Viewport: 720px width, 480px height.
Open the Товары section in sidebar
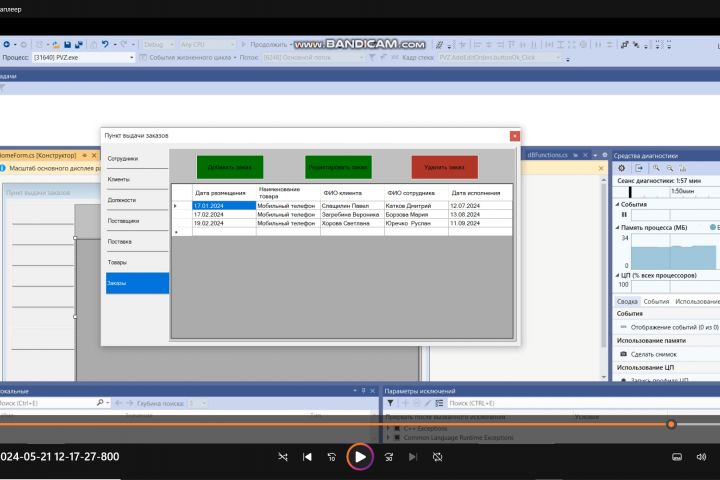137,262
